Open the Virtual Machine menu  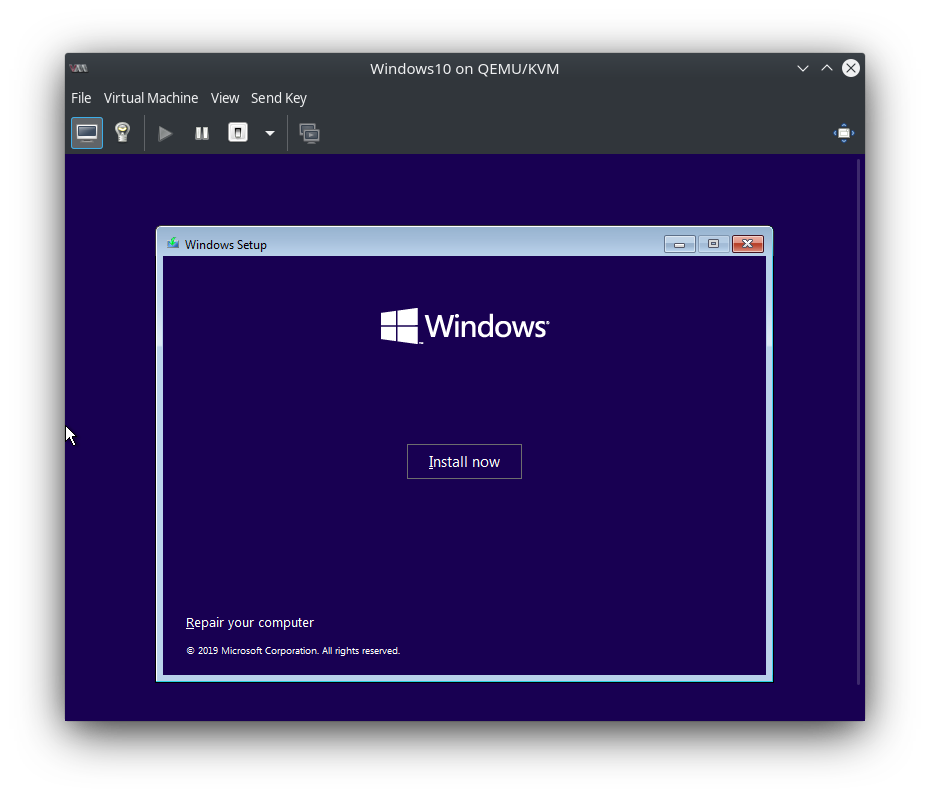(151, 98)
